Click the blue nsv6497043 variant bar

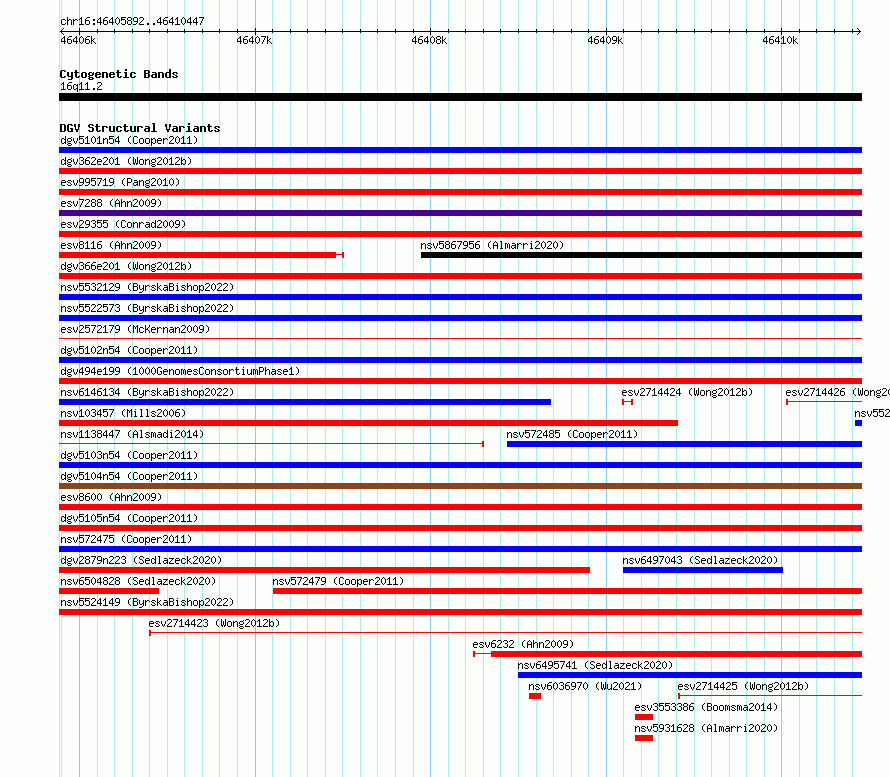click(x=703, y=570)
